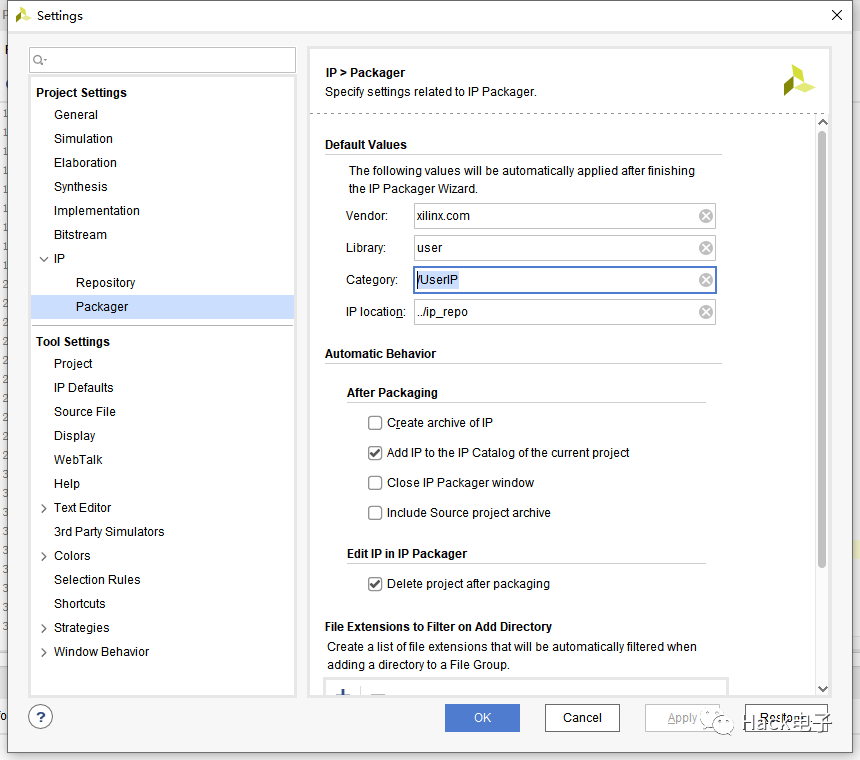Screen dimensions: 860x760
Task: Enable Create archive of IP
Action: (375, 423)
